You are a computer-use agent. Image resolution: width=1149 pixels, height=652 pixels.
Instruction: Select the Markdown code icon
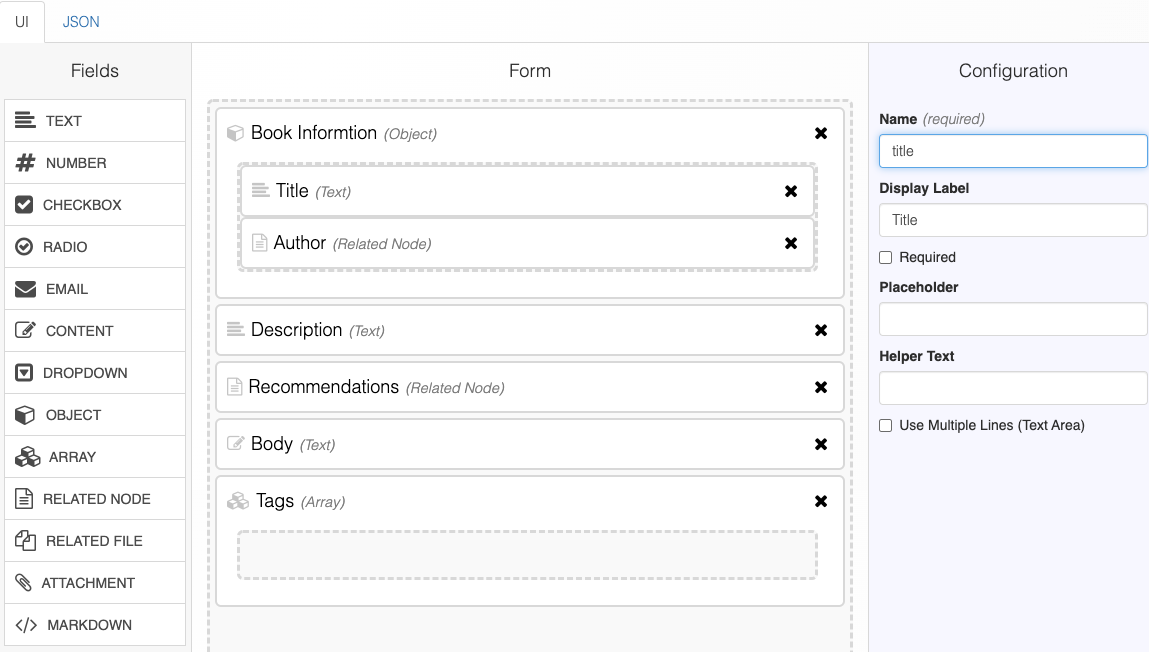coord(26,625)
